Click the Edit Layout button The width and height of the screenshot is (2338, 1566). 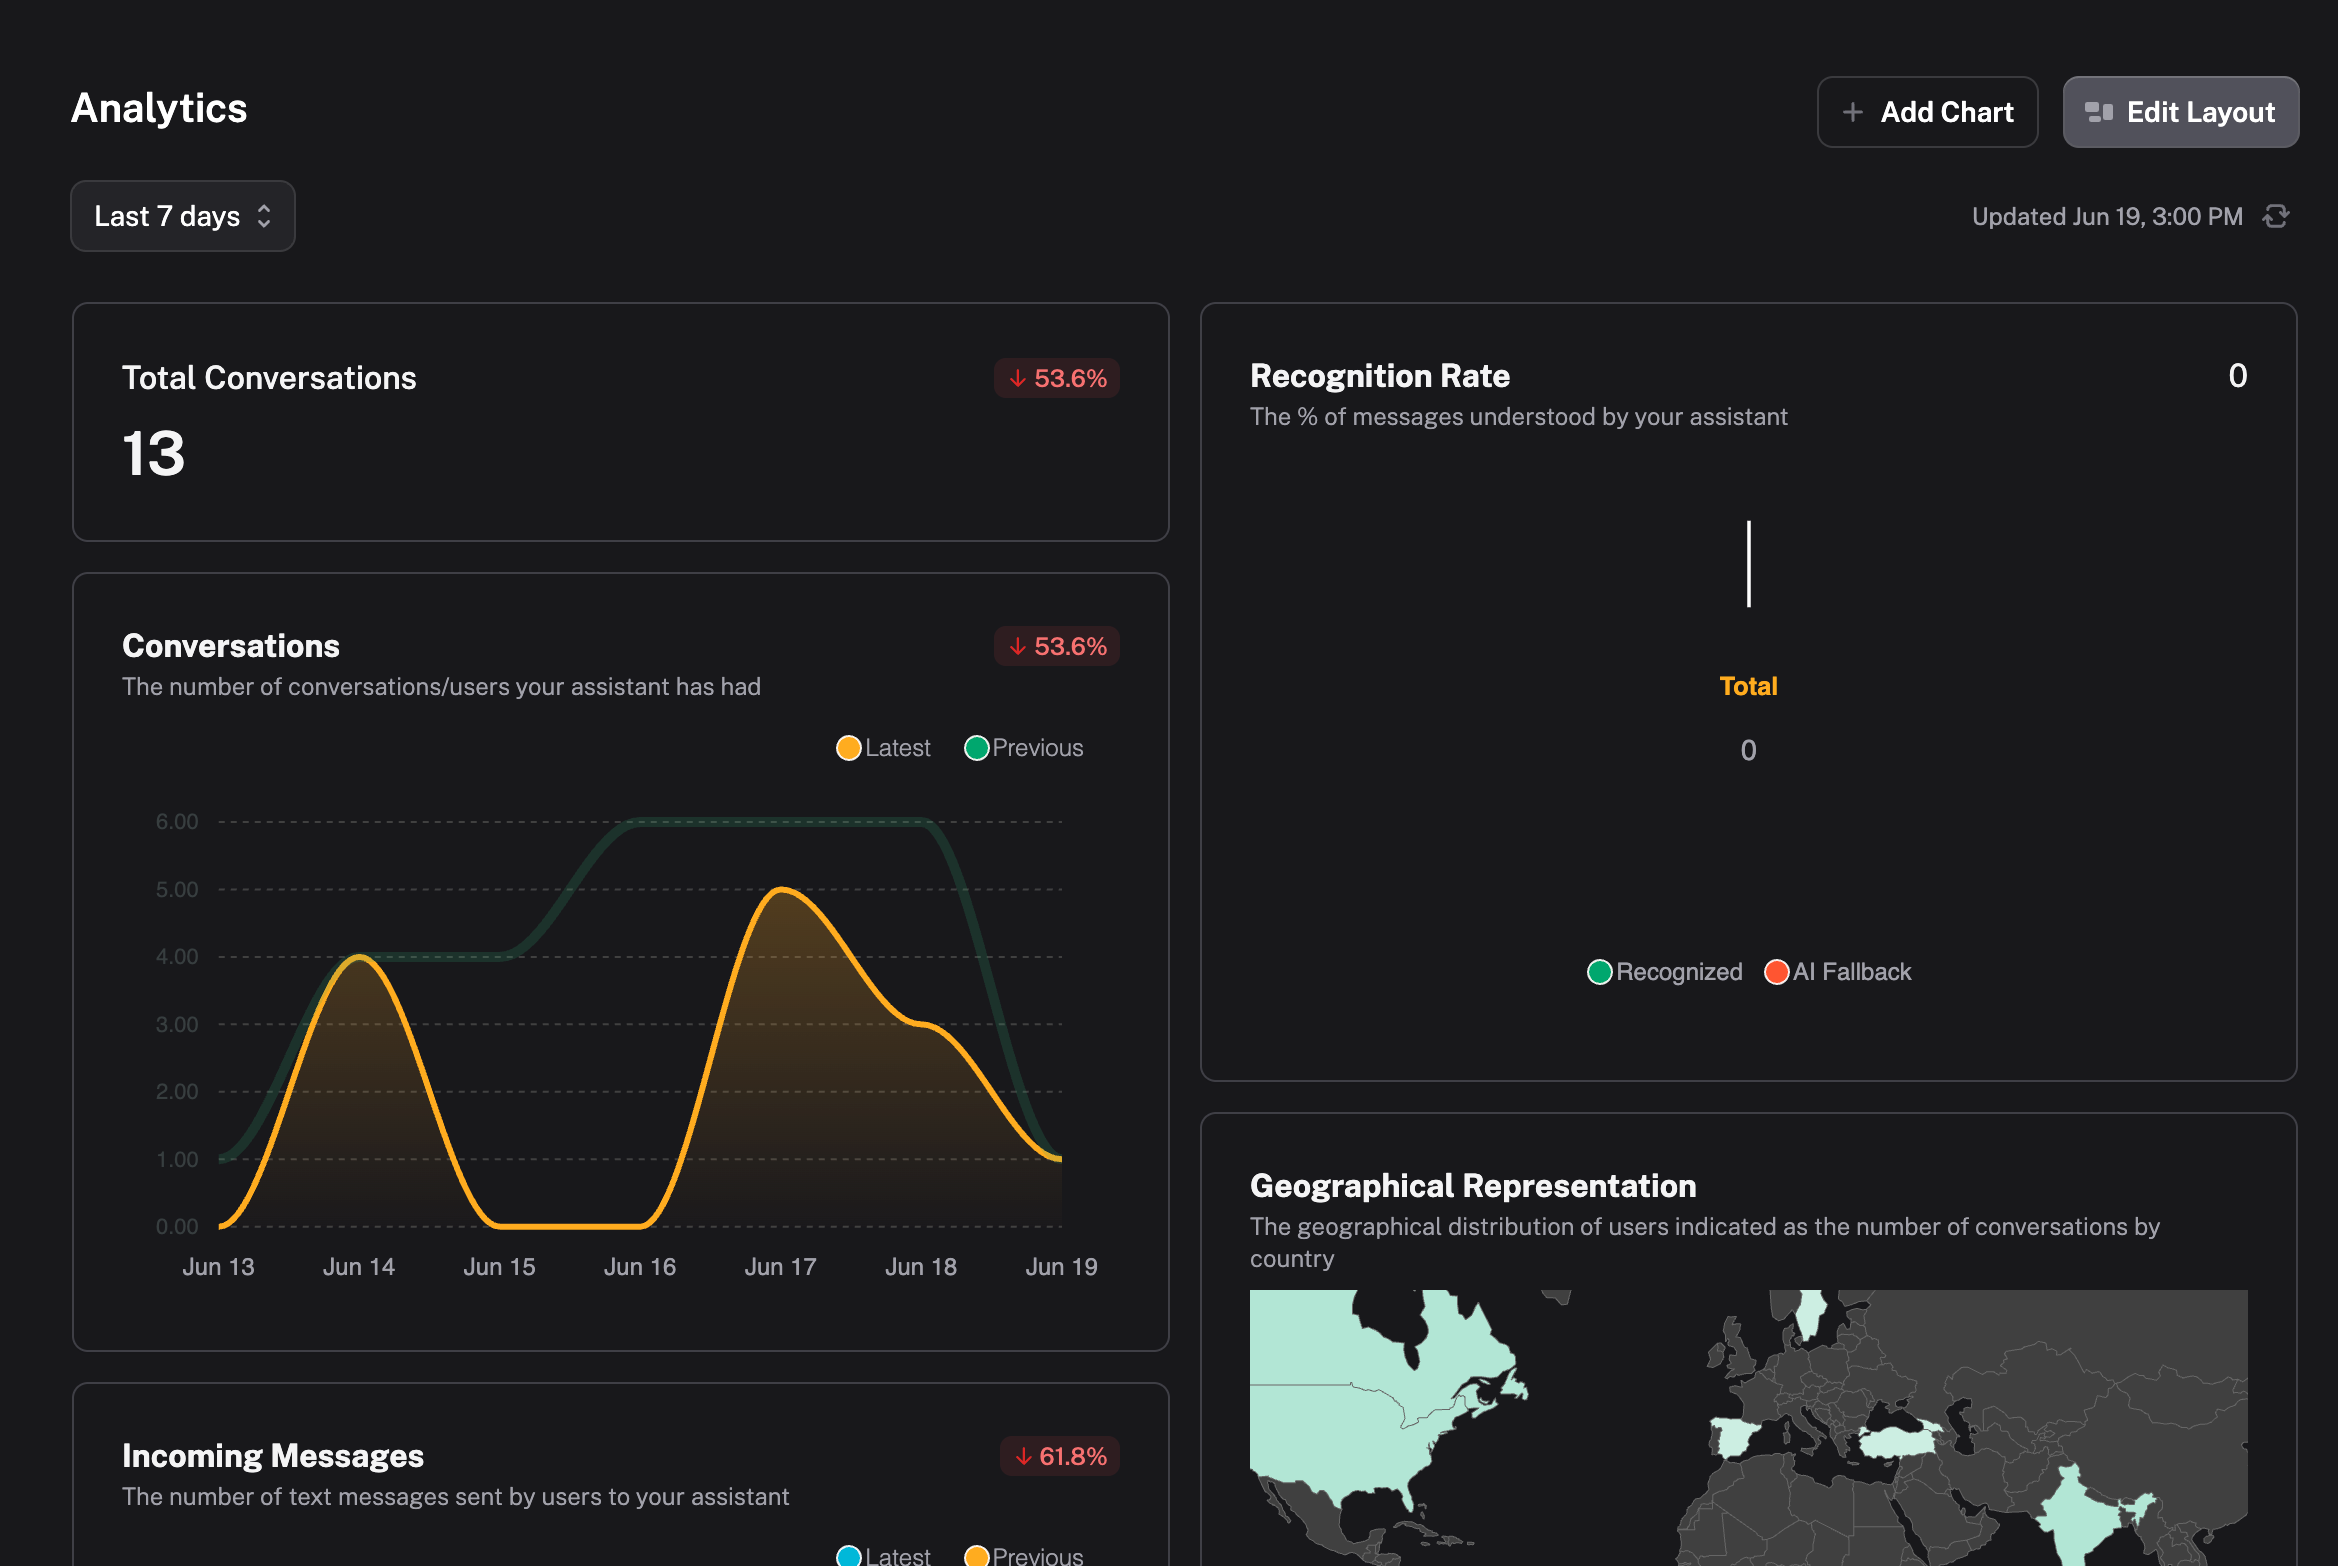[2180, 112]
